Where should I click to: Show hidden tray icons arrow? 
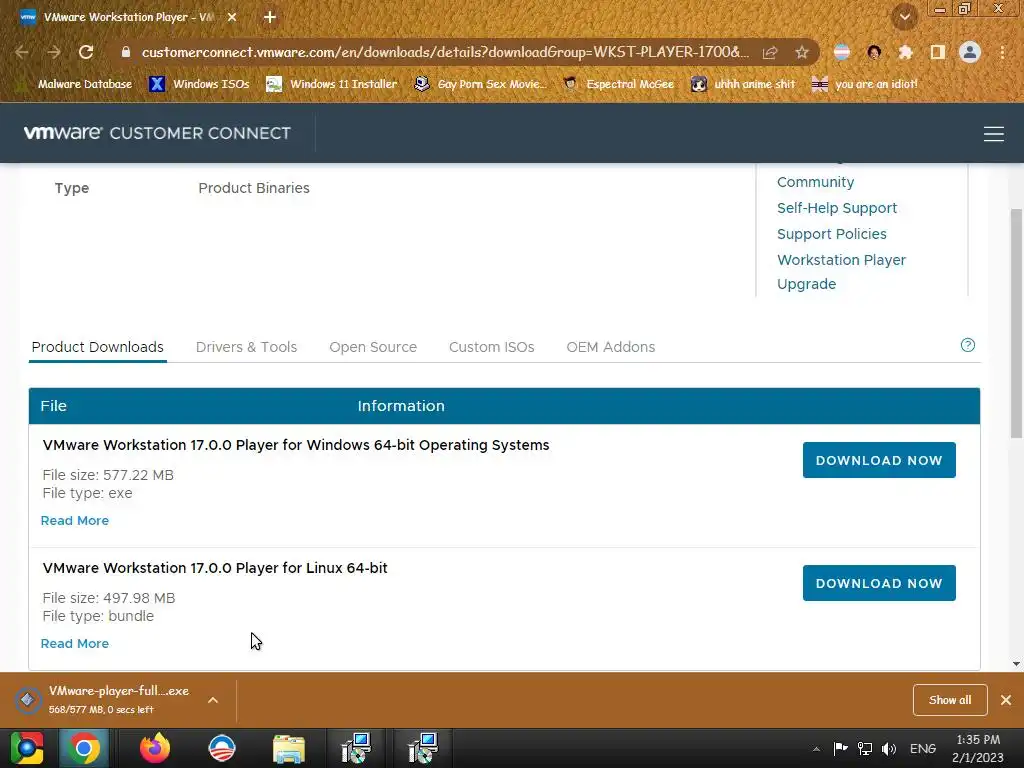pyautogui.click(x=816, y=748)
